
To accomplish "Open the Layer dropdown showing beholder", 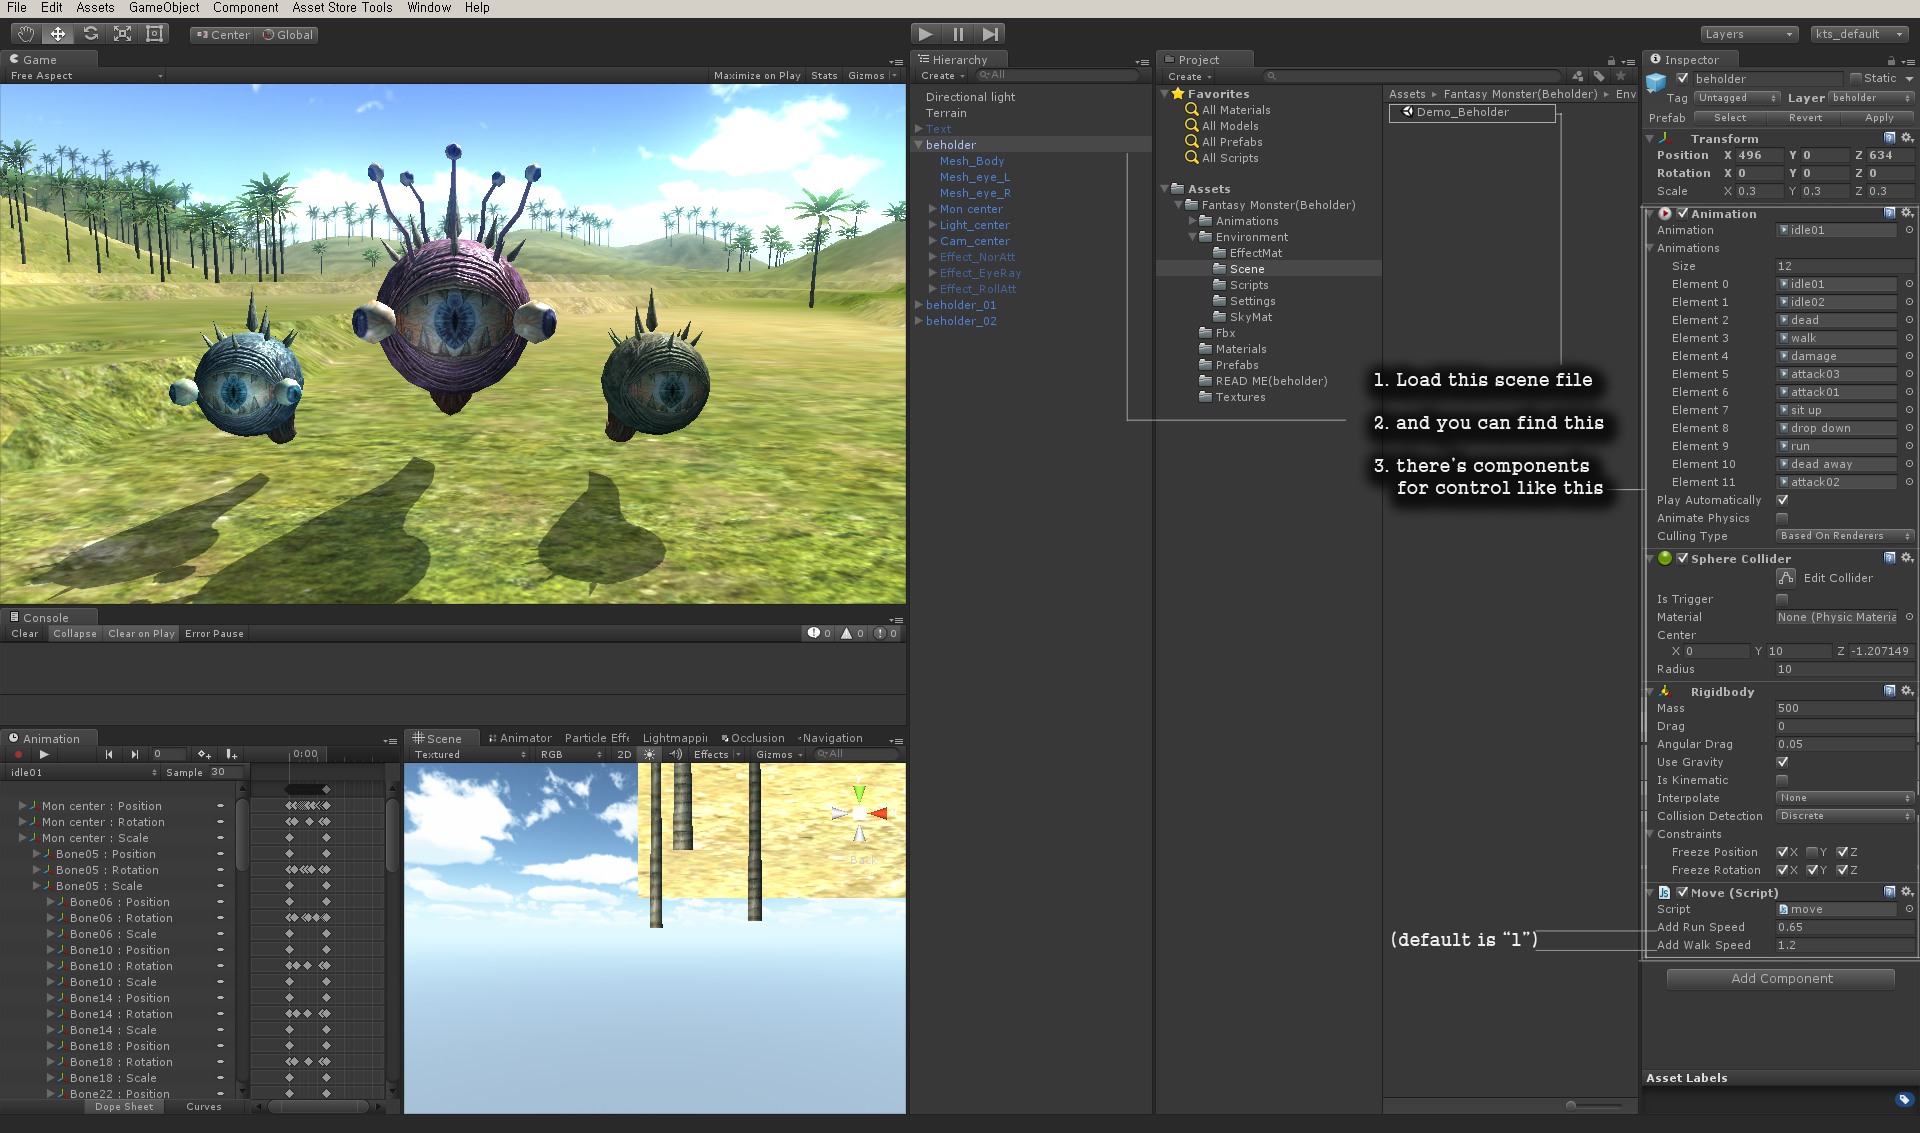I will (1871, 98).
